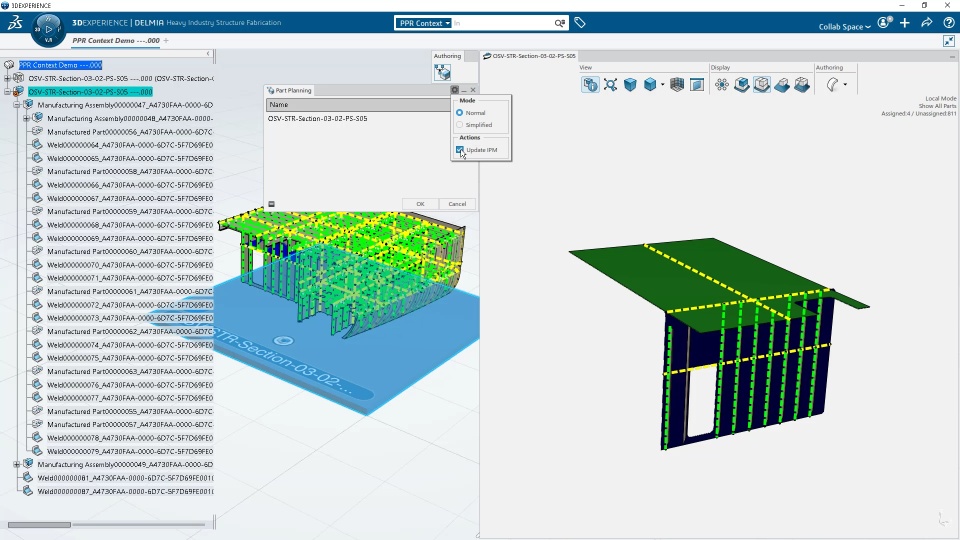The width and height of the screenshot is (960, 540).
Task: Open the user profile icon
Action: pyautogui.click(x=884, y=23)
